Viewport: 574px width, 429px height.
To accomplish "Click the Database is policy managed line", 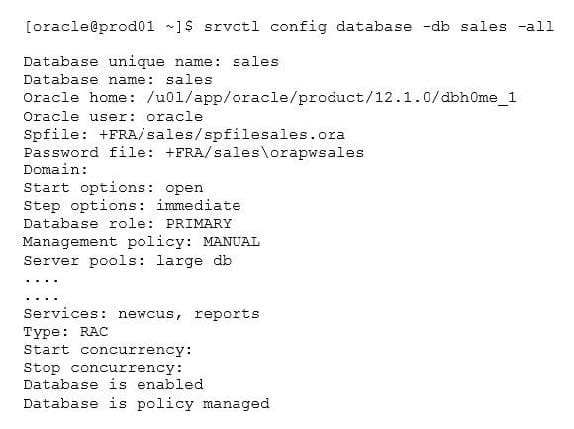I will tap(146, 404).
